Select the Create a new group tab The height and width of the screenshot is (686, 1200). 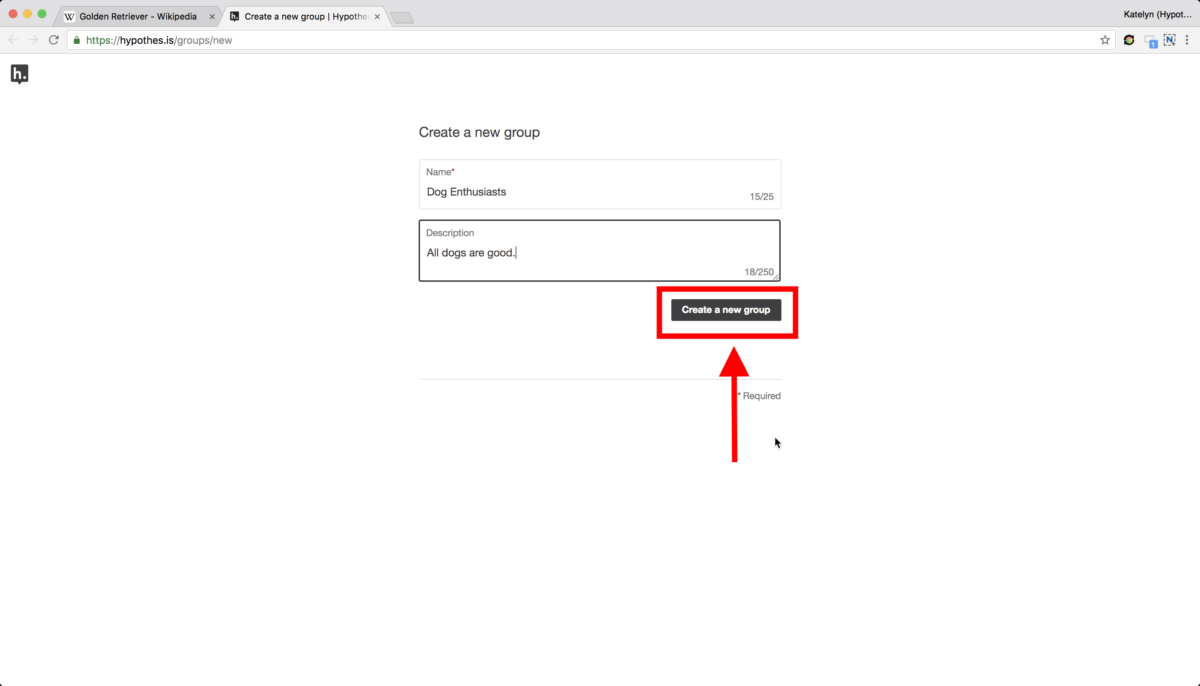coord(305,17)
